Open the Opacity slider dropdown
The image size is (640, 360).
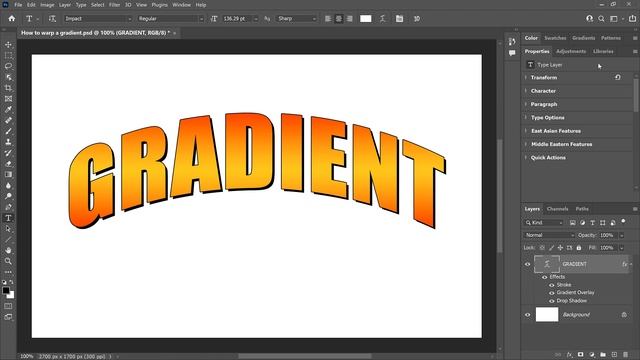(621, 235)
